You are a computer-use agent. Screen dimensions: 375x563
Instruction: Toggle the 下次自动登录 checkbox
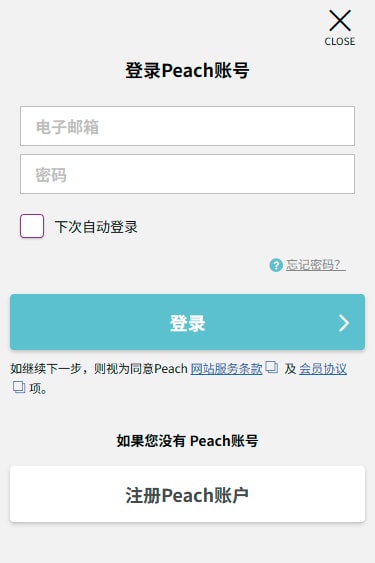click(x=32, y=226)
